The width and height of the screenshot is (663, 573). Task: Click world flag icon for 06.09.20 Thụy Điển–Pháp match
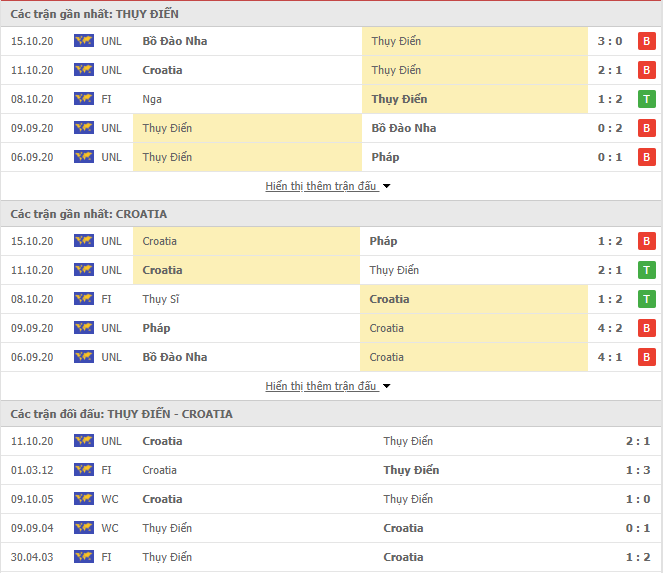coord(84,157)
